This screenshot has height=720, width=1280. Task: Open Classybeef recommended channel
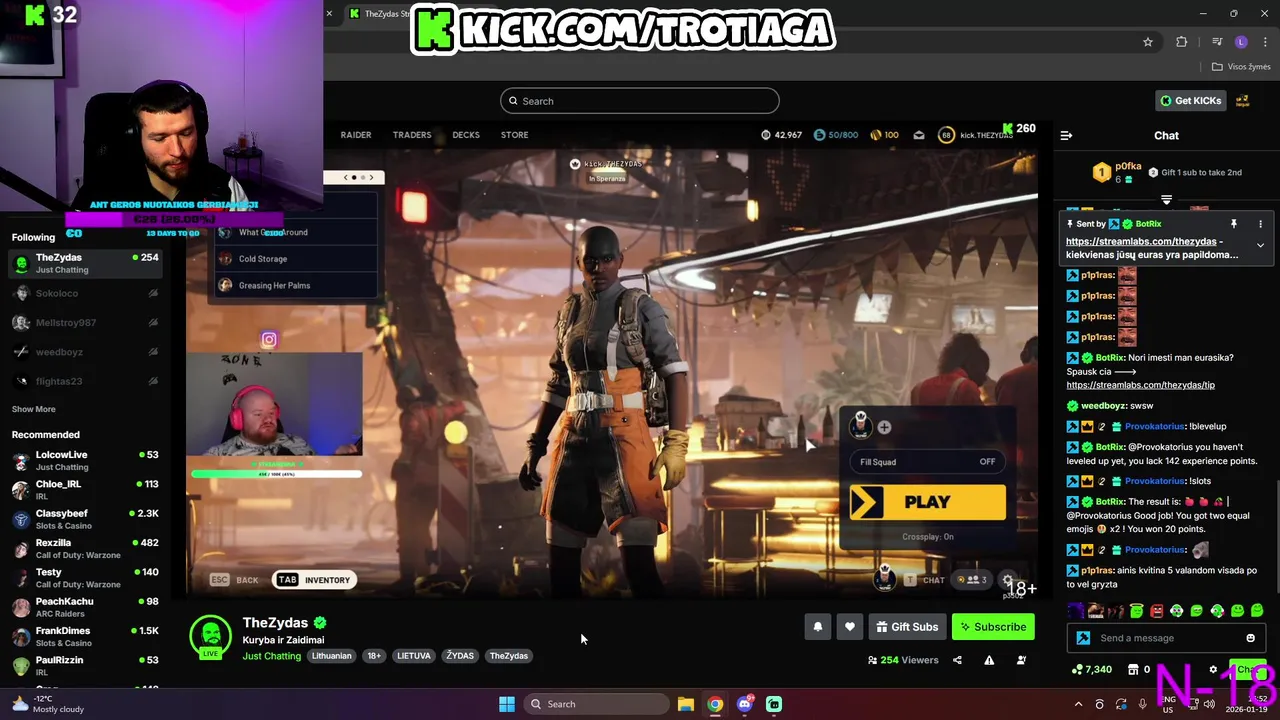(x=85, y=519)
